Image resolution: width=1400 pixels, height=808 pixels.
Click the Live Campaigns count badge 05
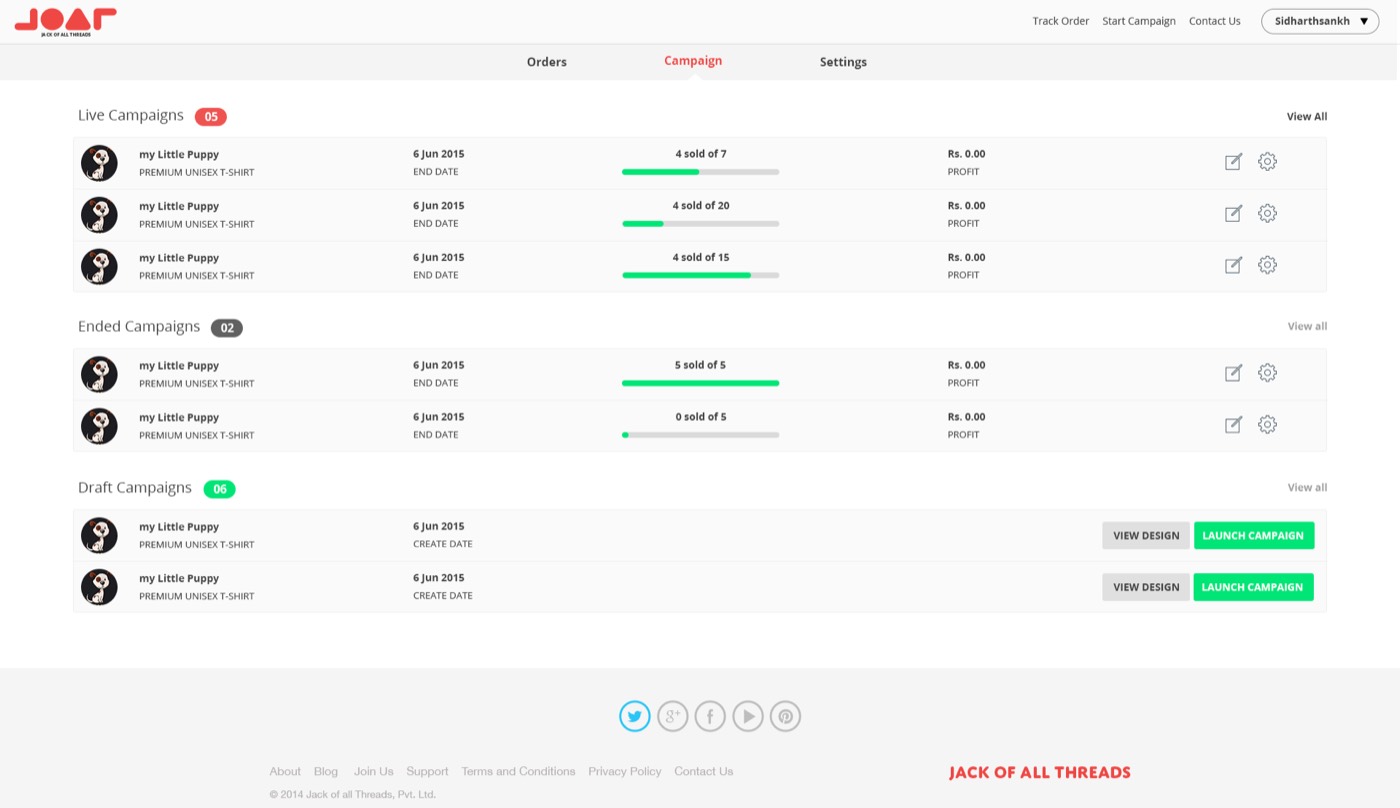point(211,117)
